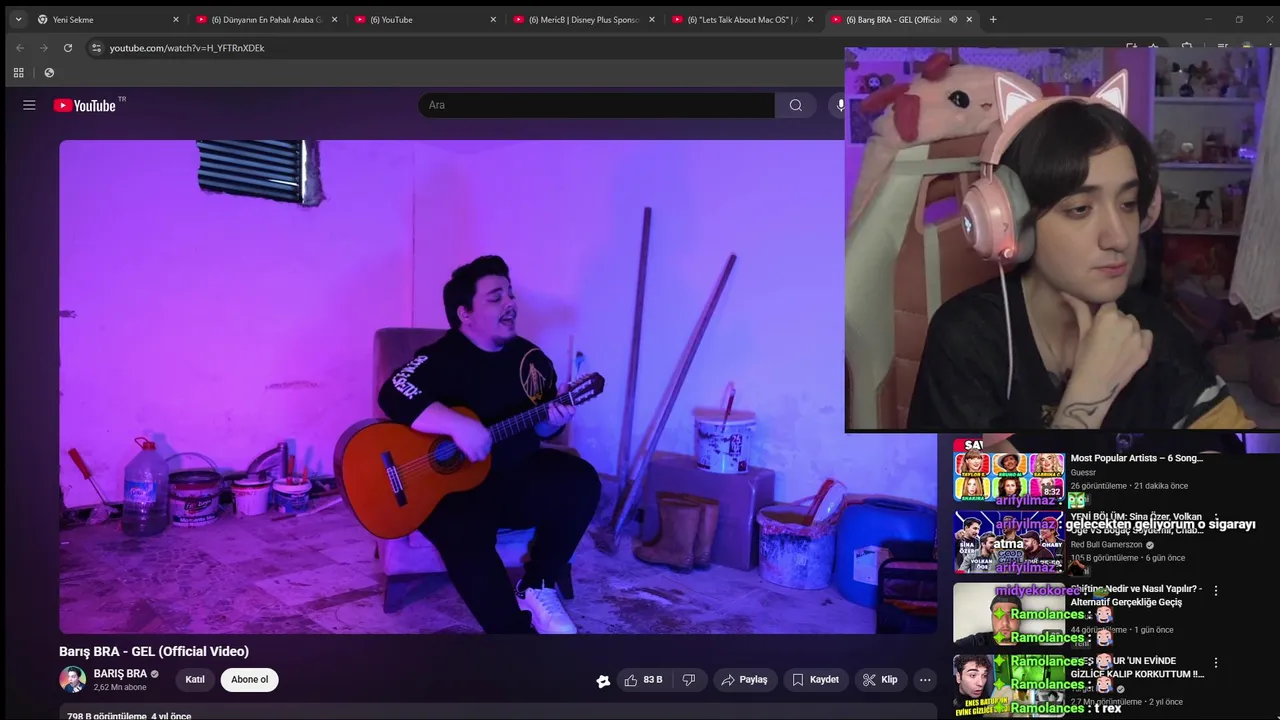
Task: Go forward using the browser forward arrow
Action: (x=43, y=48)
